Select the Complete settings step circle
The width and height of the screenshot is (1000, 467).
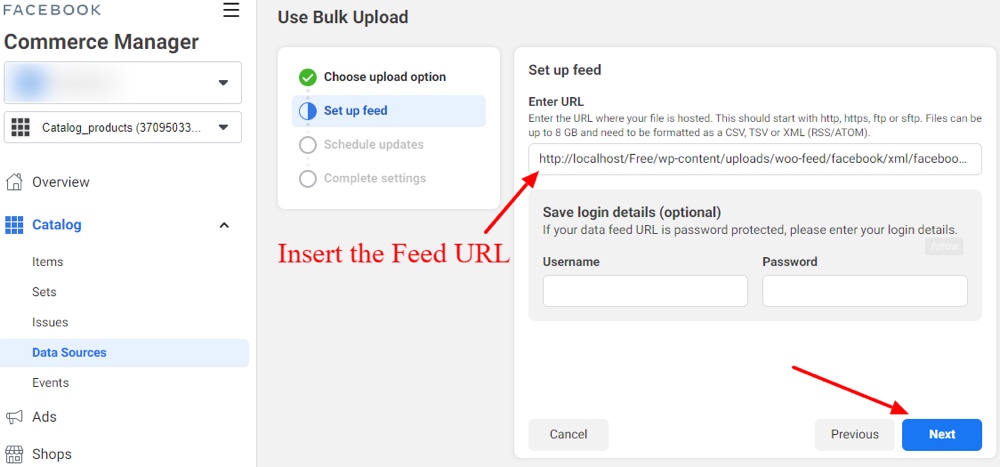coord(308,179)
